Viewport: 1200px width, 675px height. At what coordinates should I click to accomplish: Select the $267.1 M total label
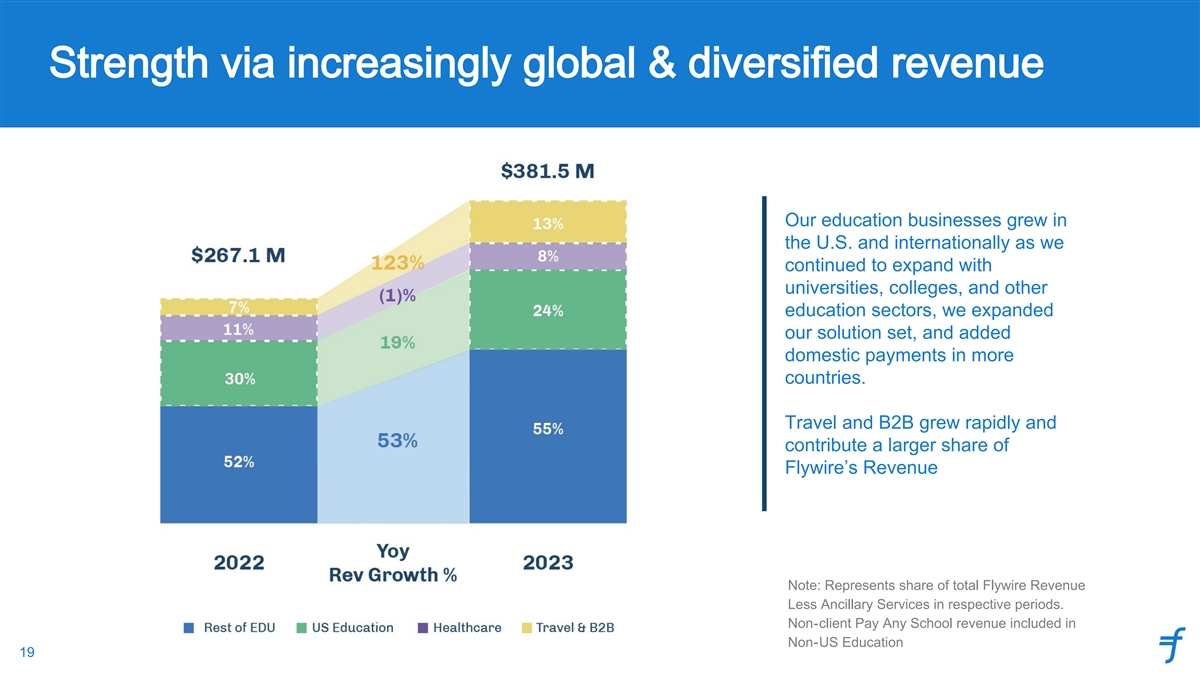(238, 255)
